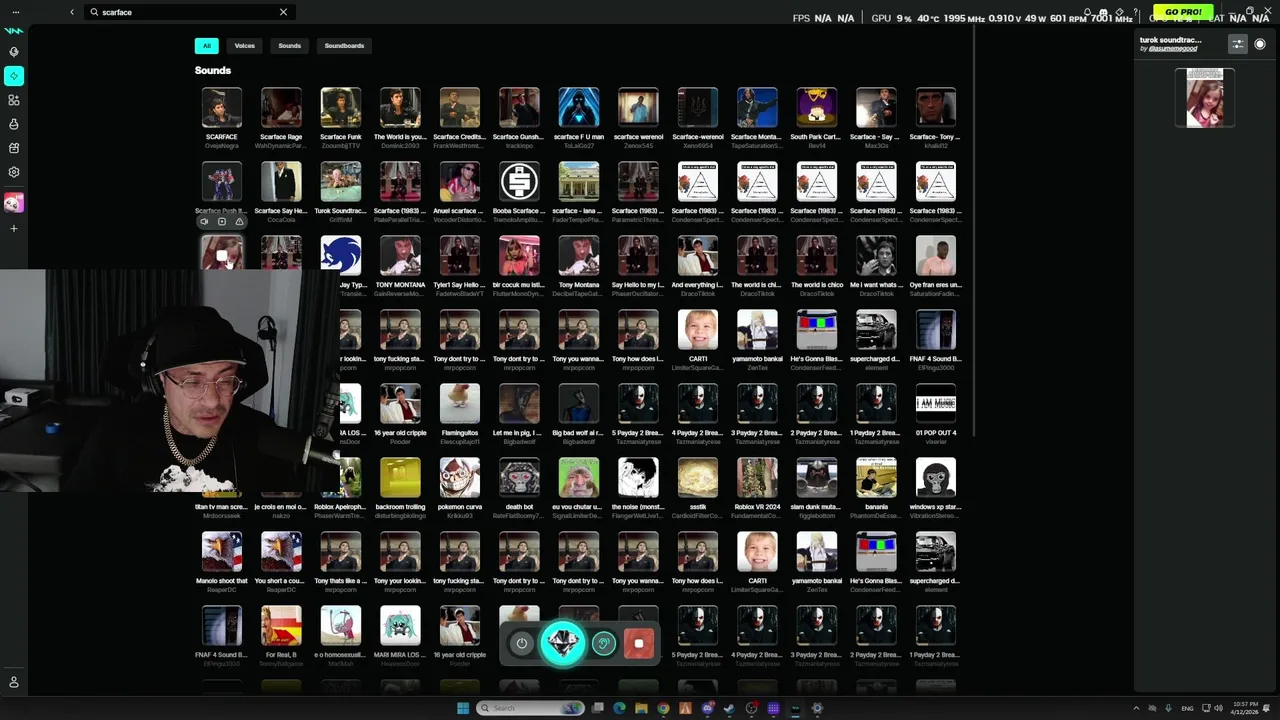Open the Soundboard sidebar icon
The image size is (1280, 720).
click(14, 100)
